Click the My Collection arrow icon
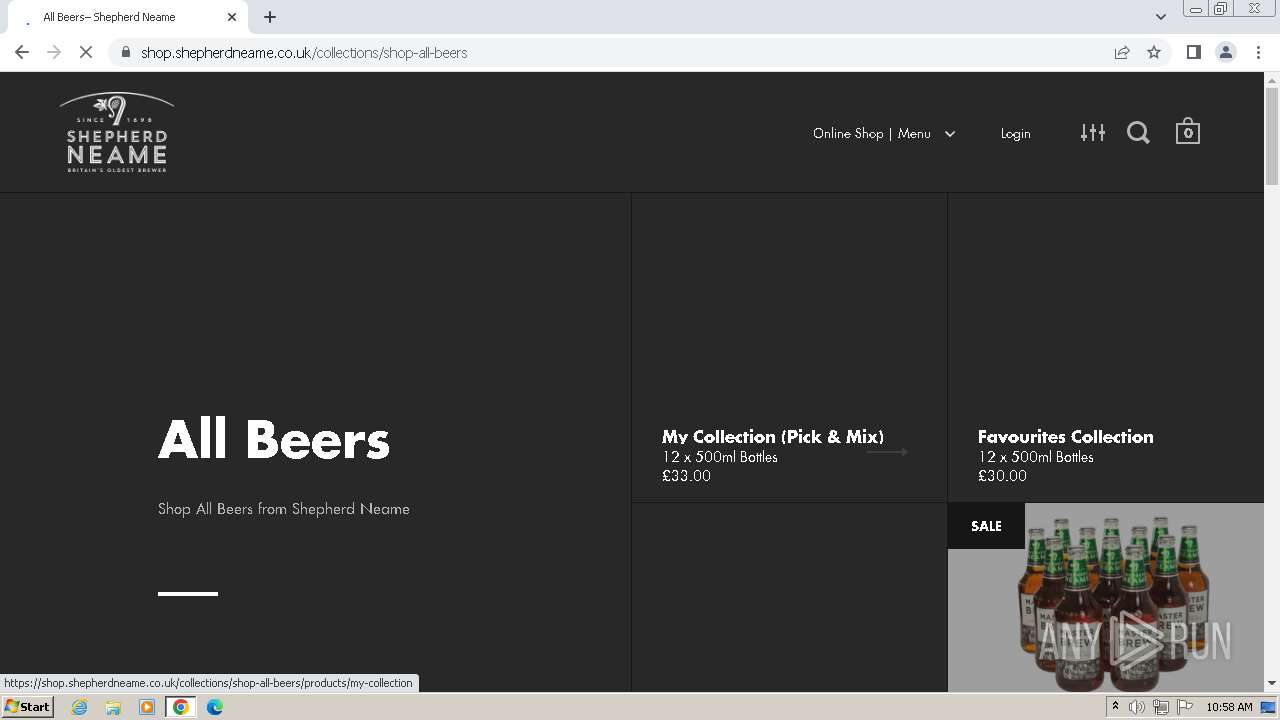Image resolution: width=1280 pixels, height=720 pixels. coord(887,452)
